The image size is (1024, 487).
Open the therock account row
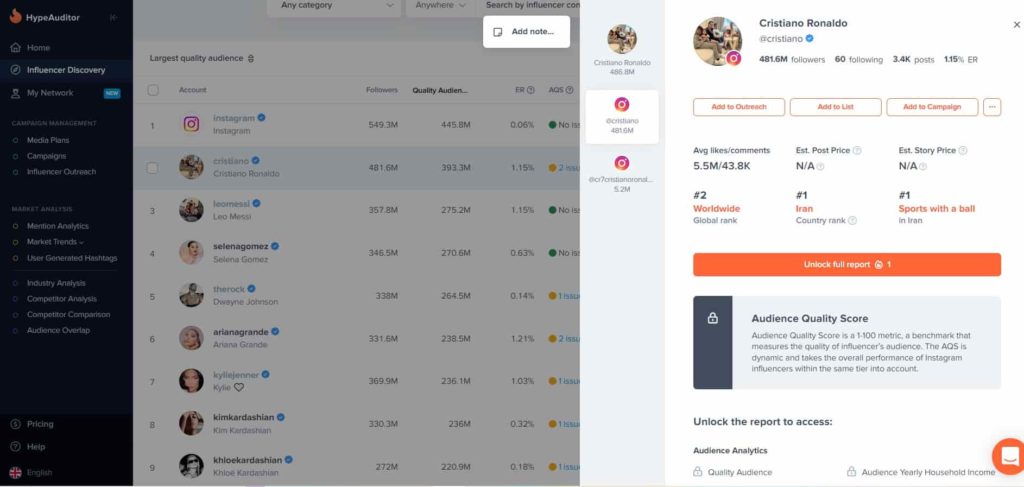coord(356,296)
